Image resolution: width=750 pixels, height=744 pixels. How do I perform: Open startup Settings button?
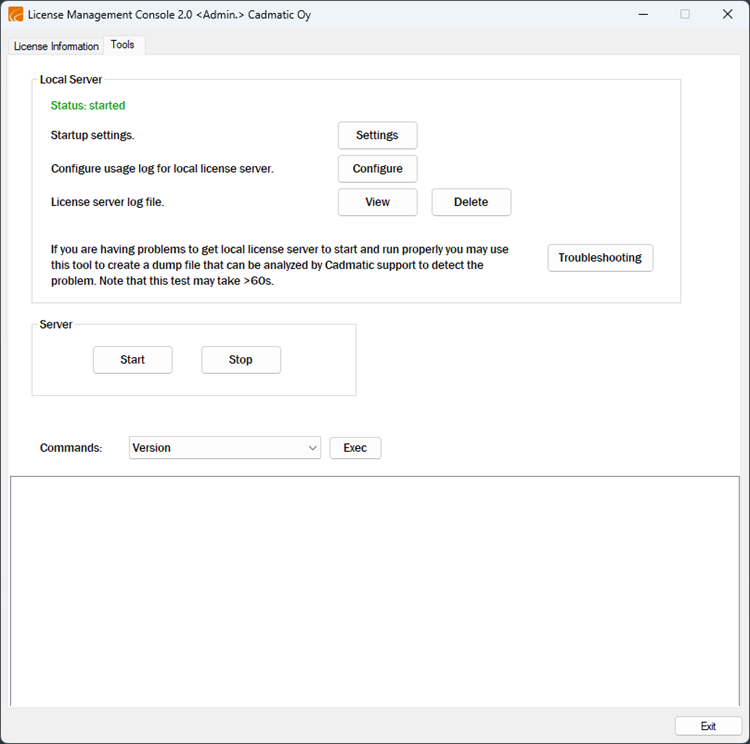pos(377,135)
